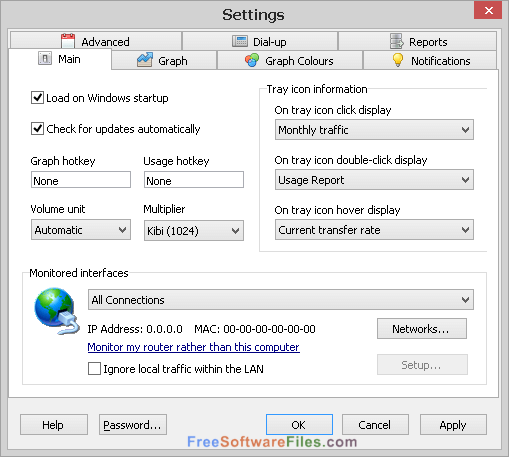Open the Volume unit dropdown
The image size is (509, 457).
(81, 230)
